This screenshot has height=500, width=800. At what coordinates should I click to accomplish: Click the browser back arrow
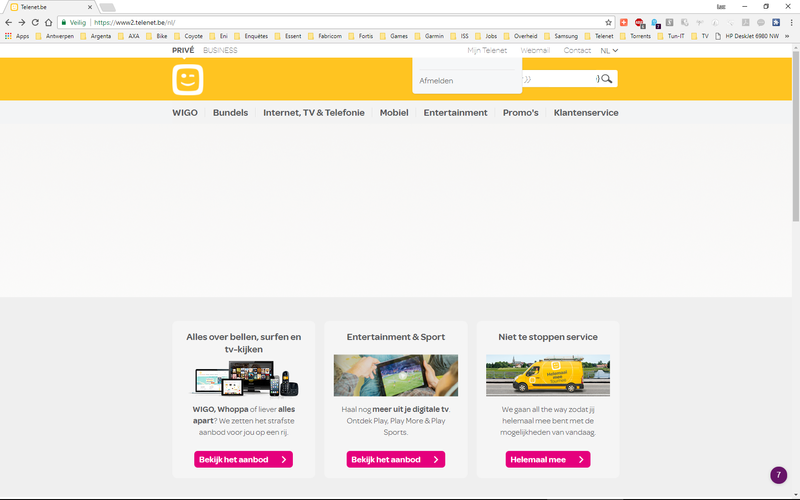9,22
